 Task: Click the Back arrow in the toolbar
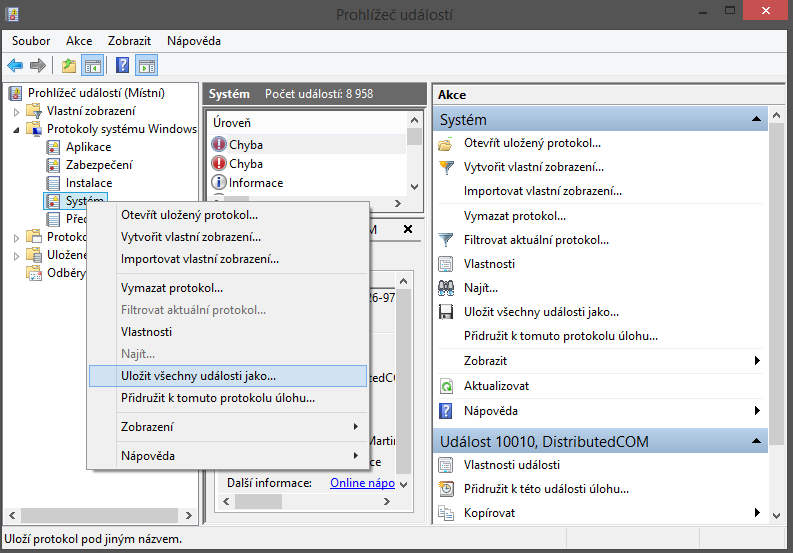pyautogui.click(x=15, y=66)
